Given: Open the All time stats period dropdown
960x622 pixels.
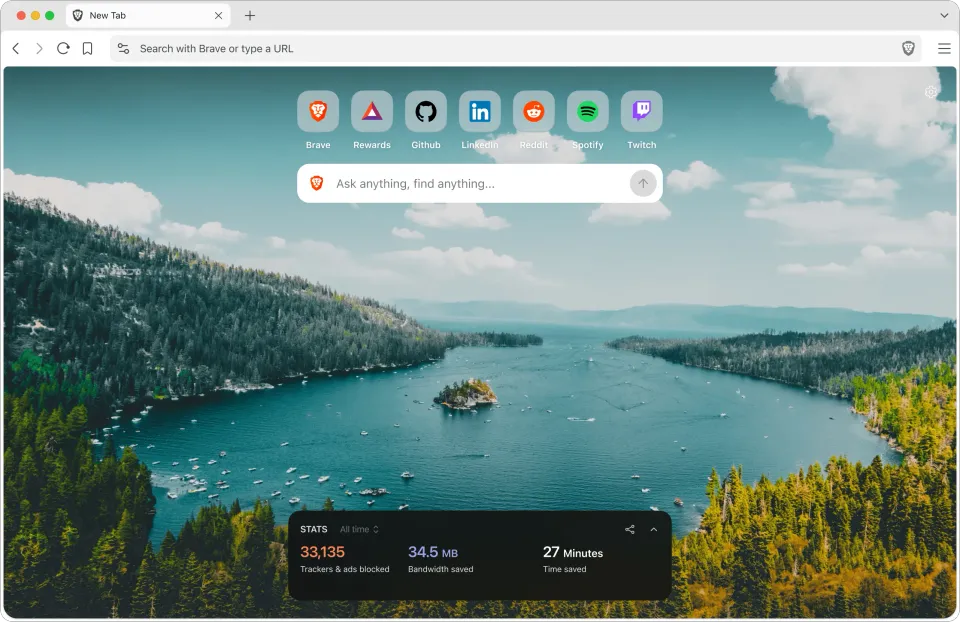Looking at the screenshot, I should pos(359,529).
